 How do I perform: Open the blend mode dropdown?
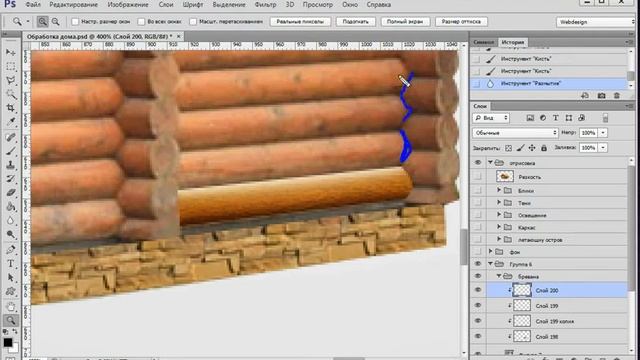(x=515, y=133)
